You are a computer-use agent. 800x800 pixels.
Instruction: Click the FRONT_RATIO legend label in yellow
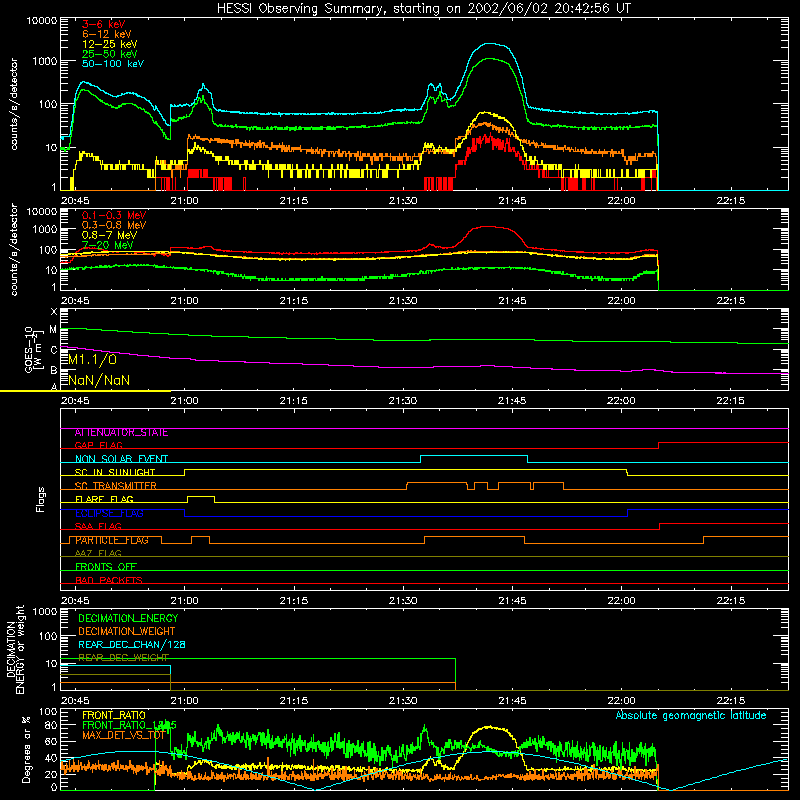114,715
